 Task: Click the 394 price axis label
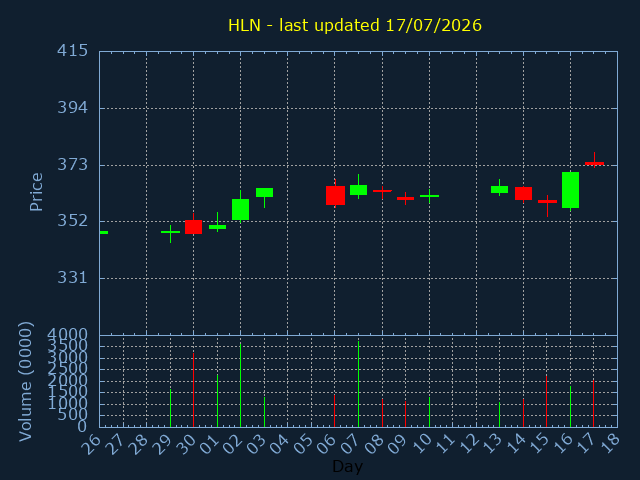coord(72,108)
